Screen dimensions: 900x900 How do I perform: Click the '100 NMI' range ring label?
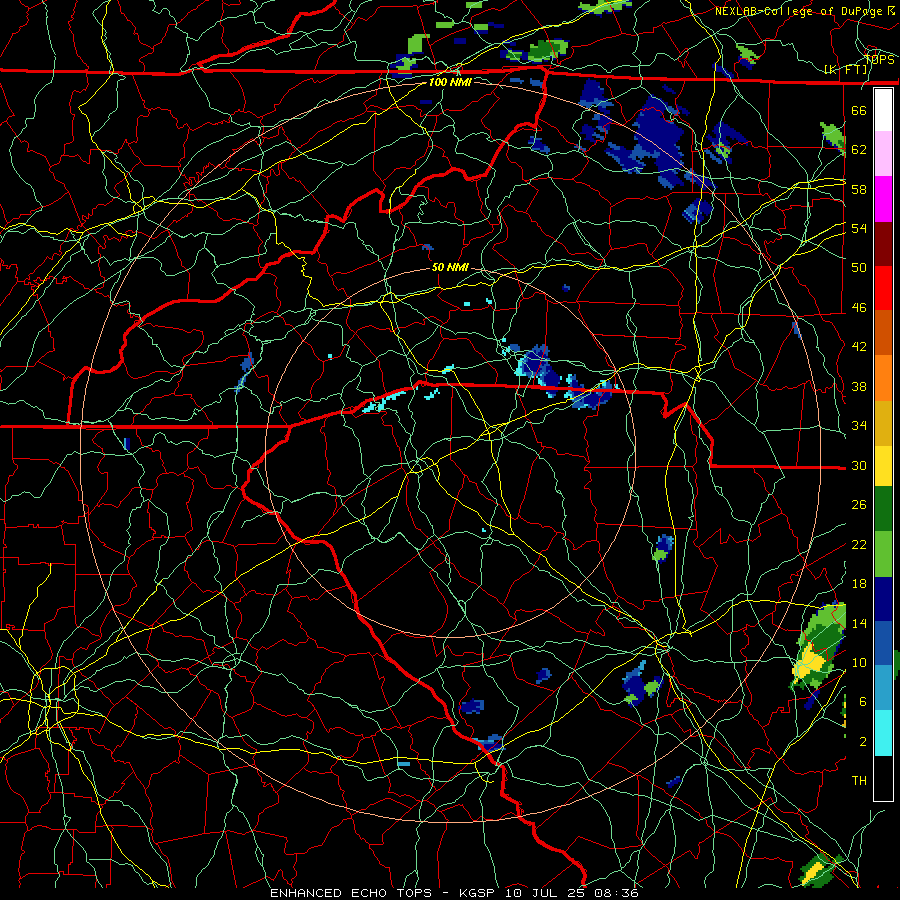click(450, 82)
